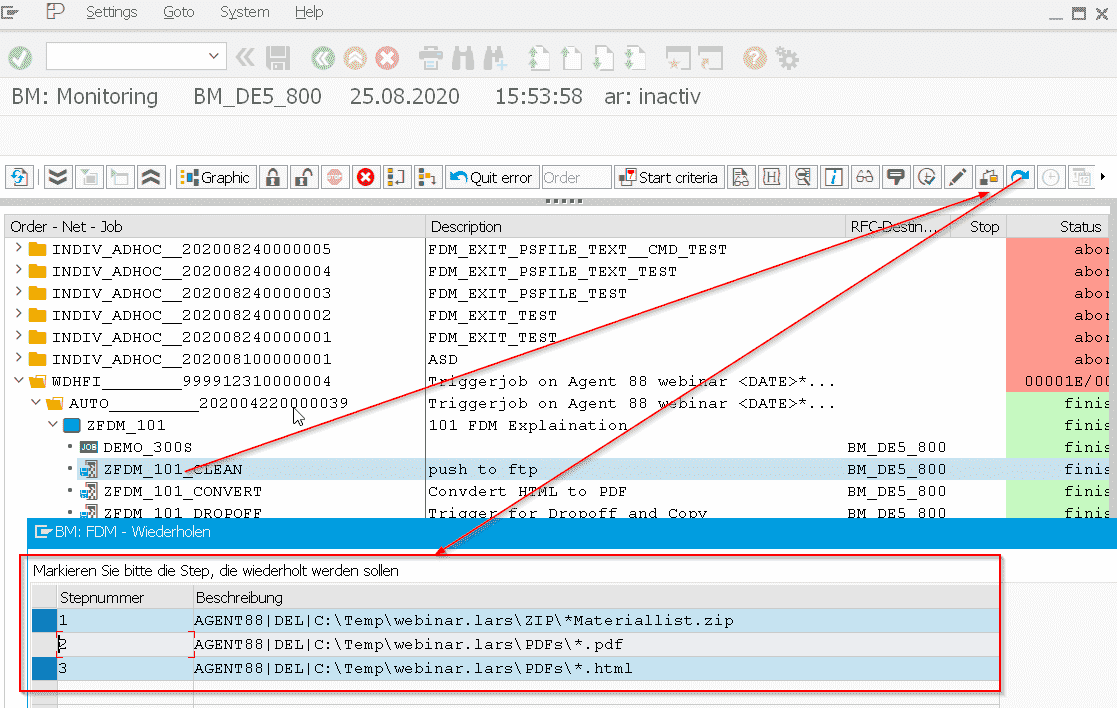Expand INDIV_ADHOC__202008240000005 node

(x=18, y=249)
